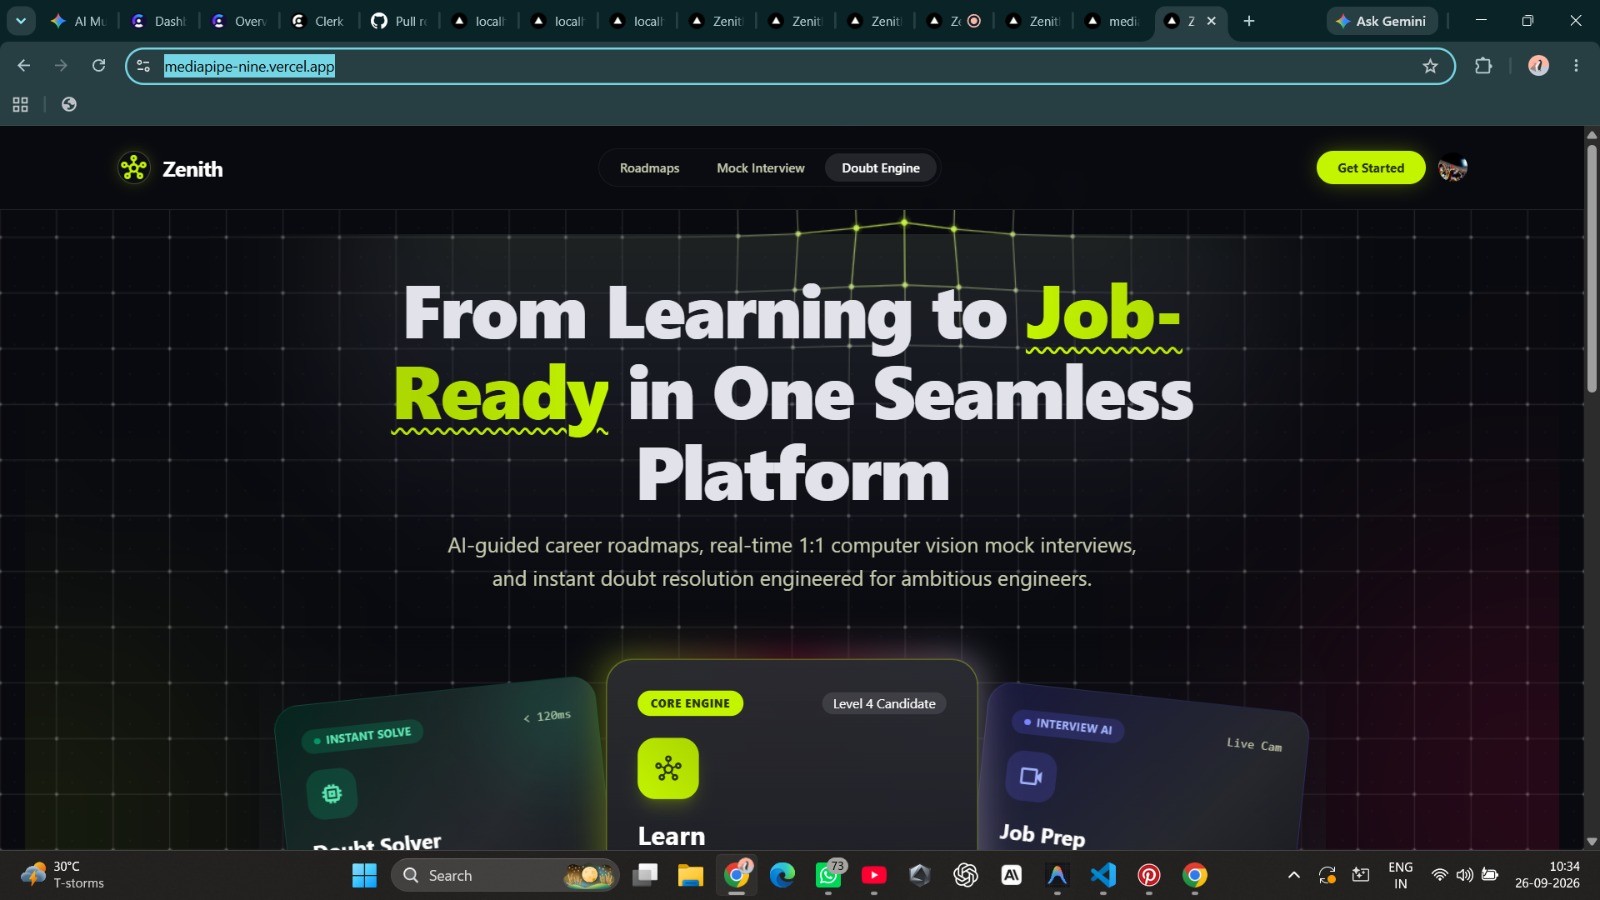Click the globe bookmark icon
Image resolution: width=1600 pixels, height=900 pixels.
click(69, 104)
